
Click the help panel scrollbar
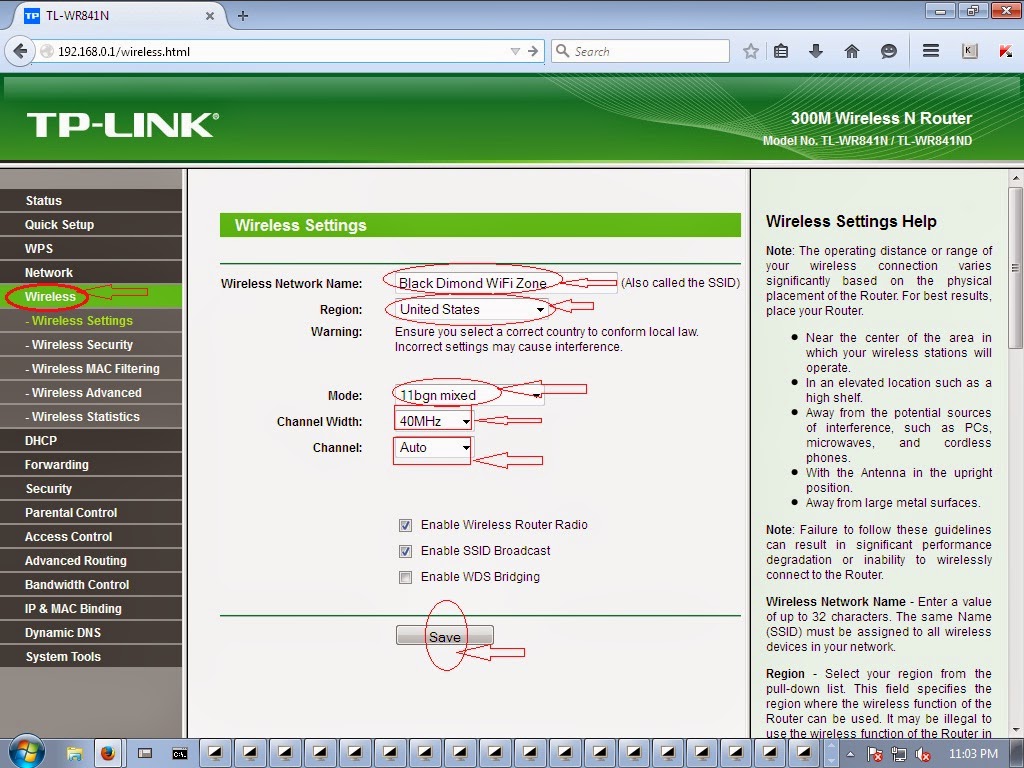pyautogui.click(x=1016, y=268)
